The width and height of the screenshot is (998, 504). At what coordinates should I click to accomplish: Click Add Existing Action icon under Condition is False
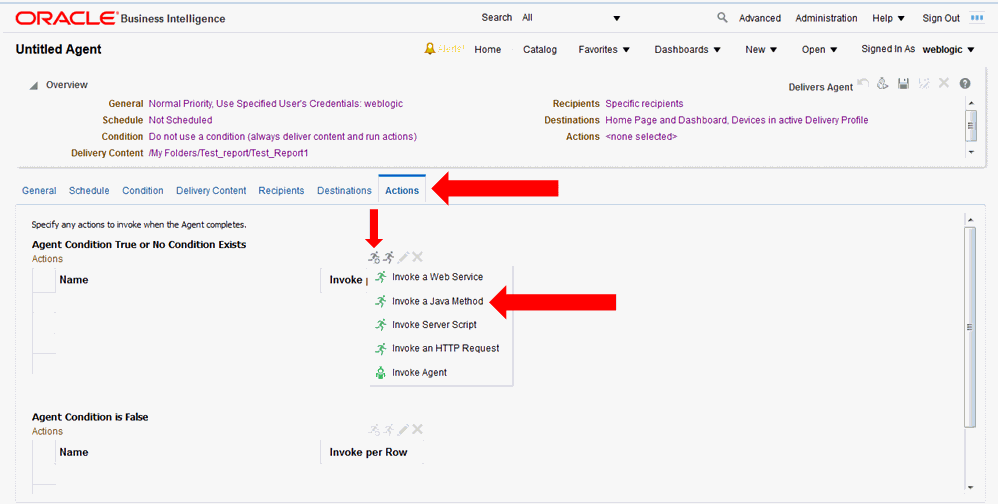coord(389,430)
